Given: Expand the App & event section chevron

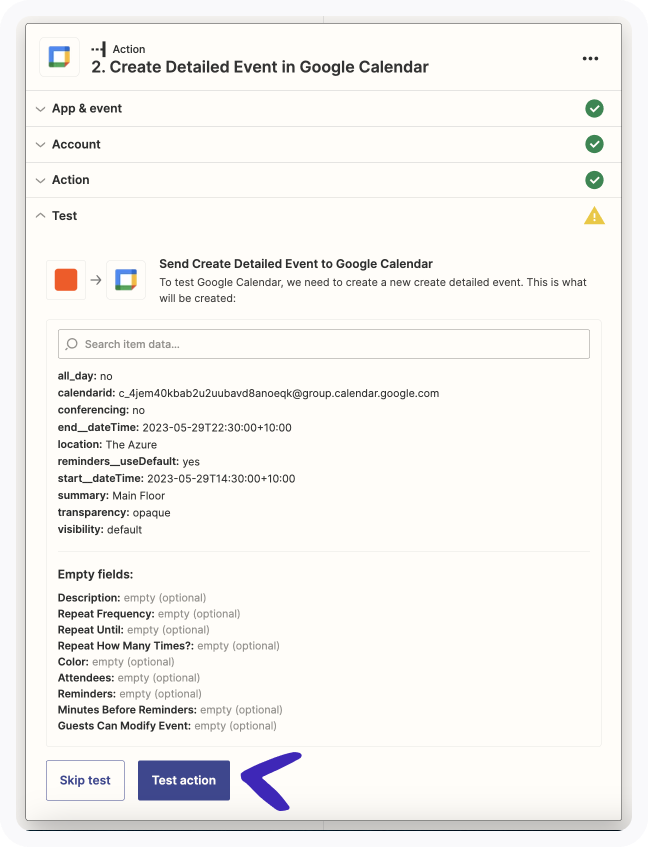Looking at the screenshot, I should [40, 109].
